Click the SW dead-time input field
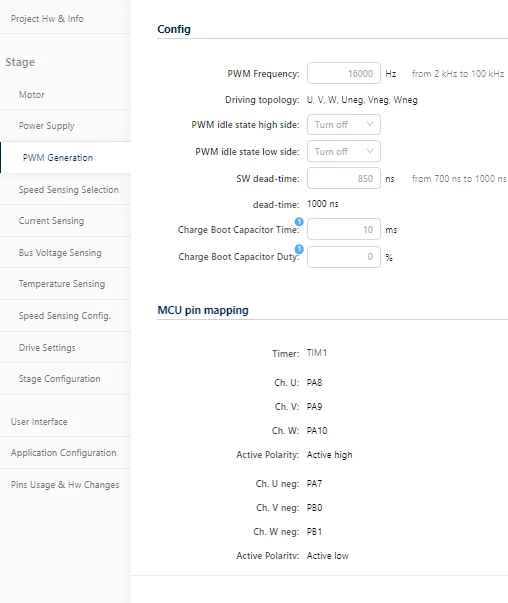The image size is (508, 603). (344, 178)
